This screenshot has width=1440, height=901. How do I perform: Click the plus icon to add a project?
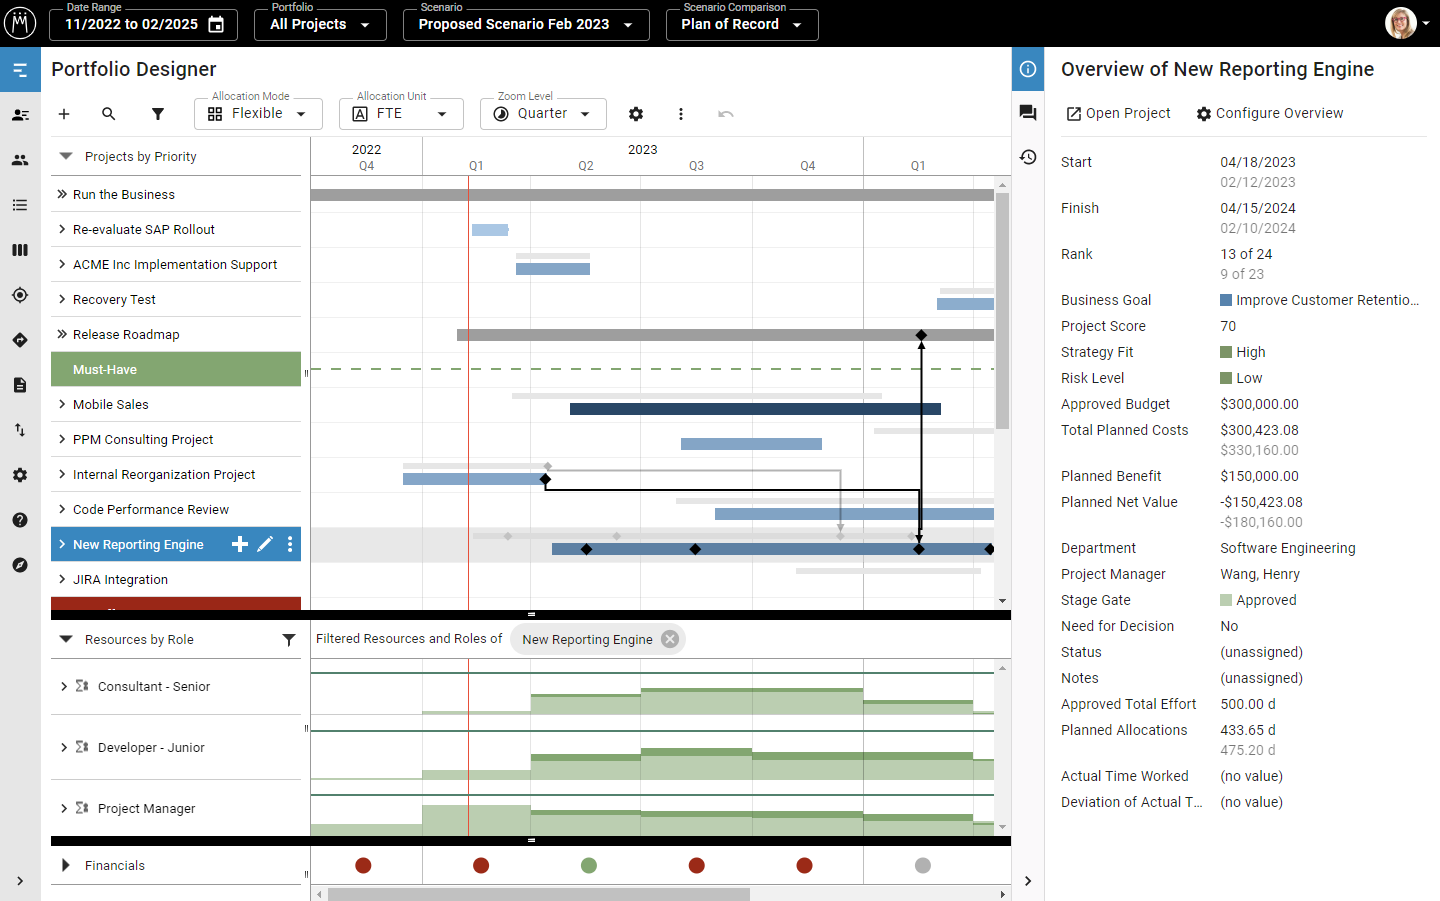point(64,114)
